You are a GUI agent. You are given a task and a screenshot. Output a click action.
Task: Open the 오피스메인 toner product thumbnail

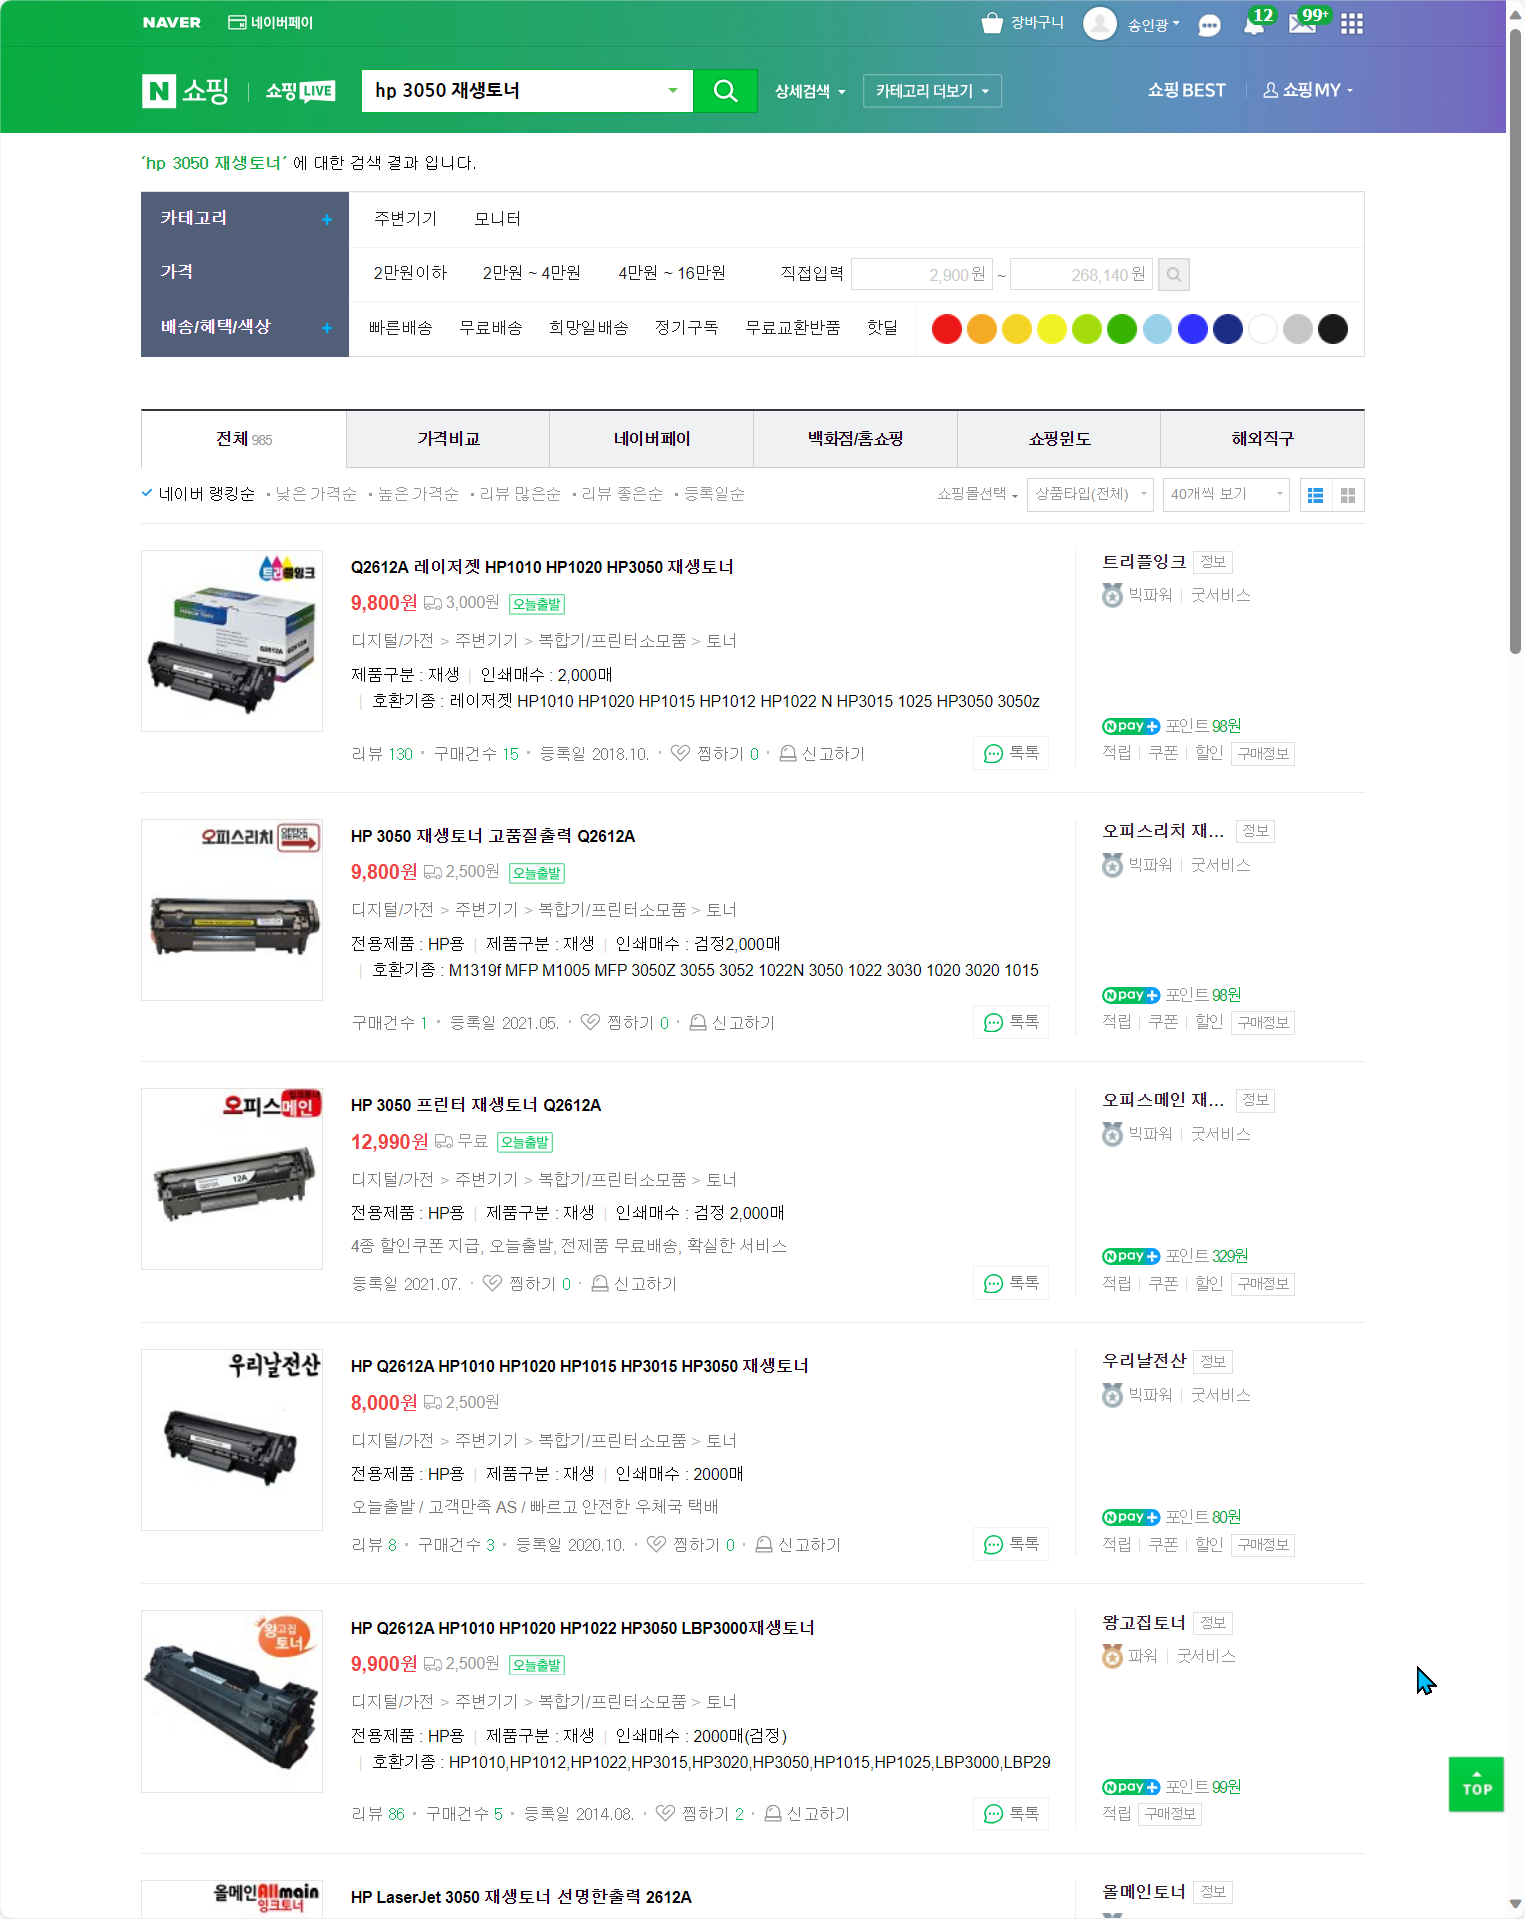pos(232,1179)
